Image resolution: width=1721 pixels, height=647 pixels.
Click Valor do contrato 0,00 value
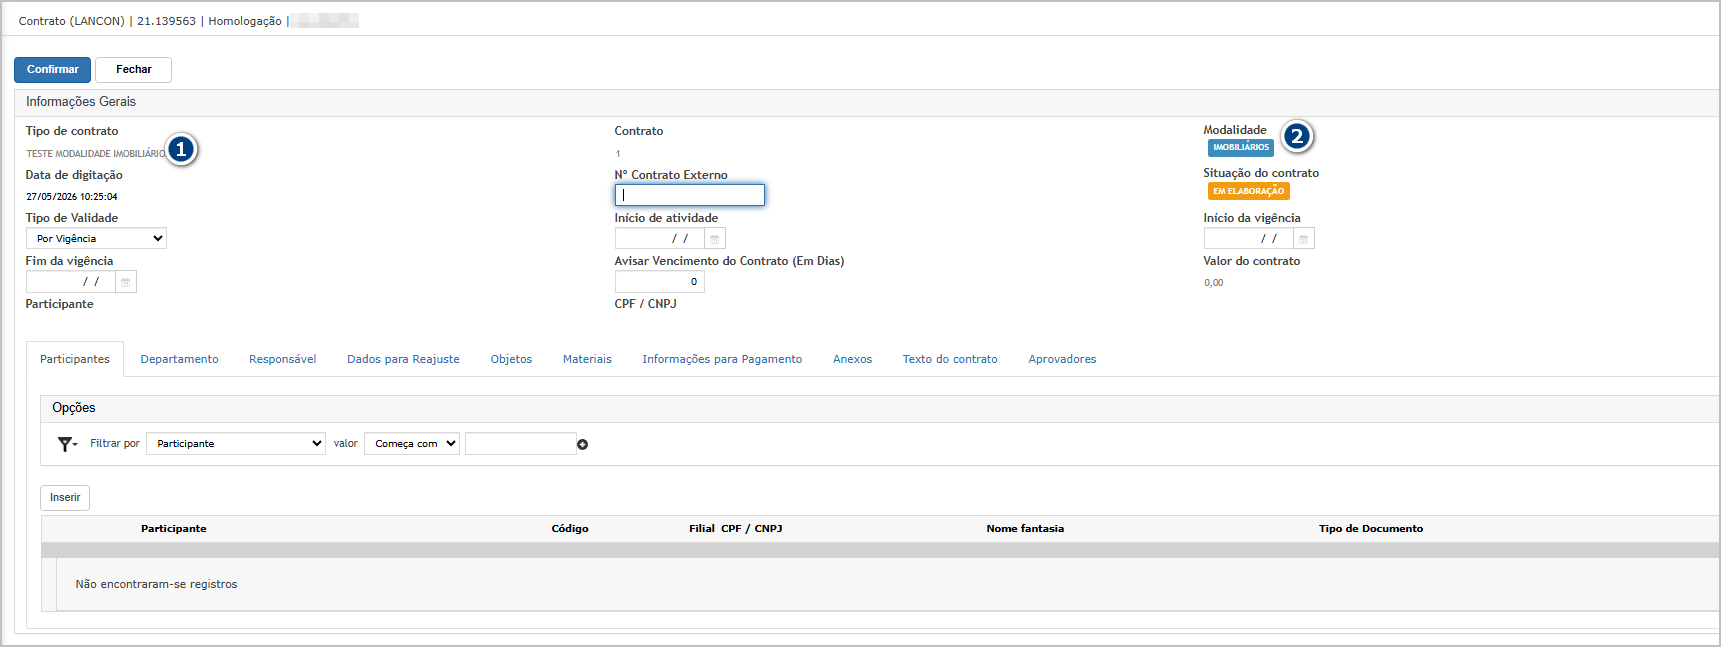[x=1214, y=283]
